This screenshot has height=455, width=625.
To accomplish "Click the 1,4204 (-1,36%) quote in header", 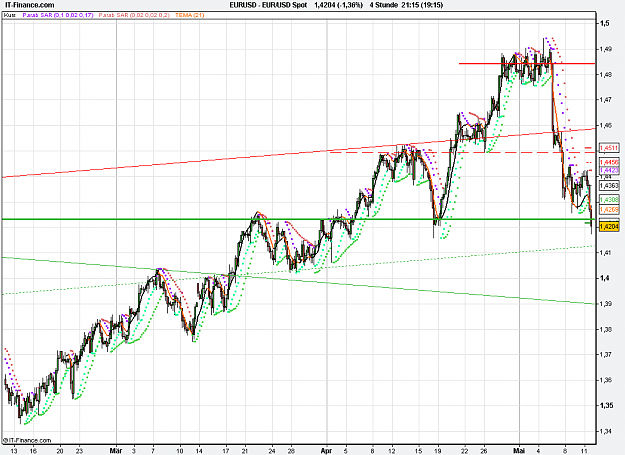I will (x=338, y=5).
